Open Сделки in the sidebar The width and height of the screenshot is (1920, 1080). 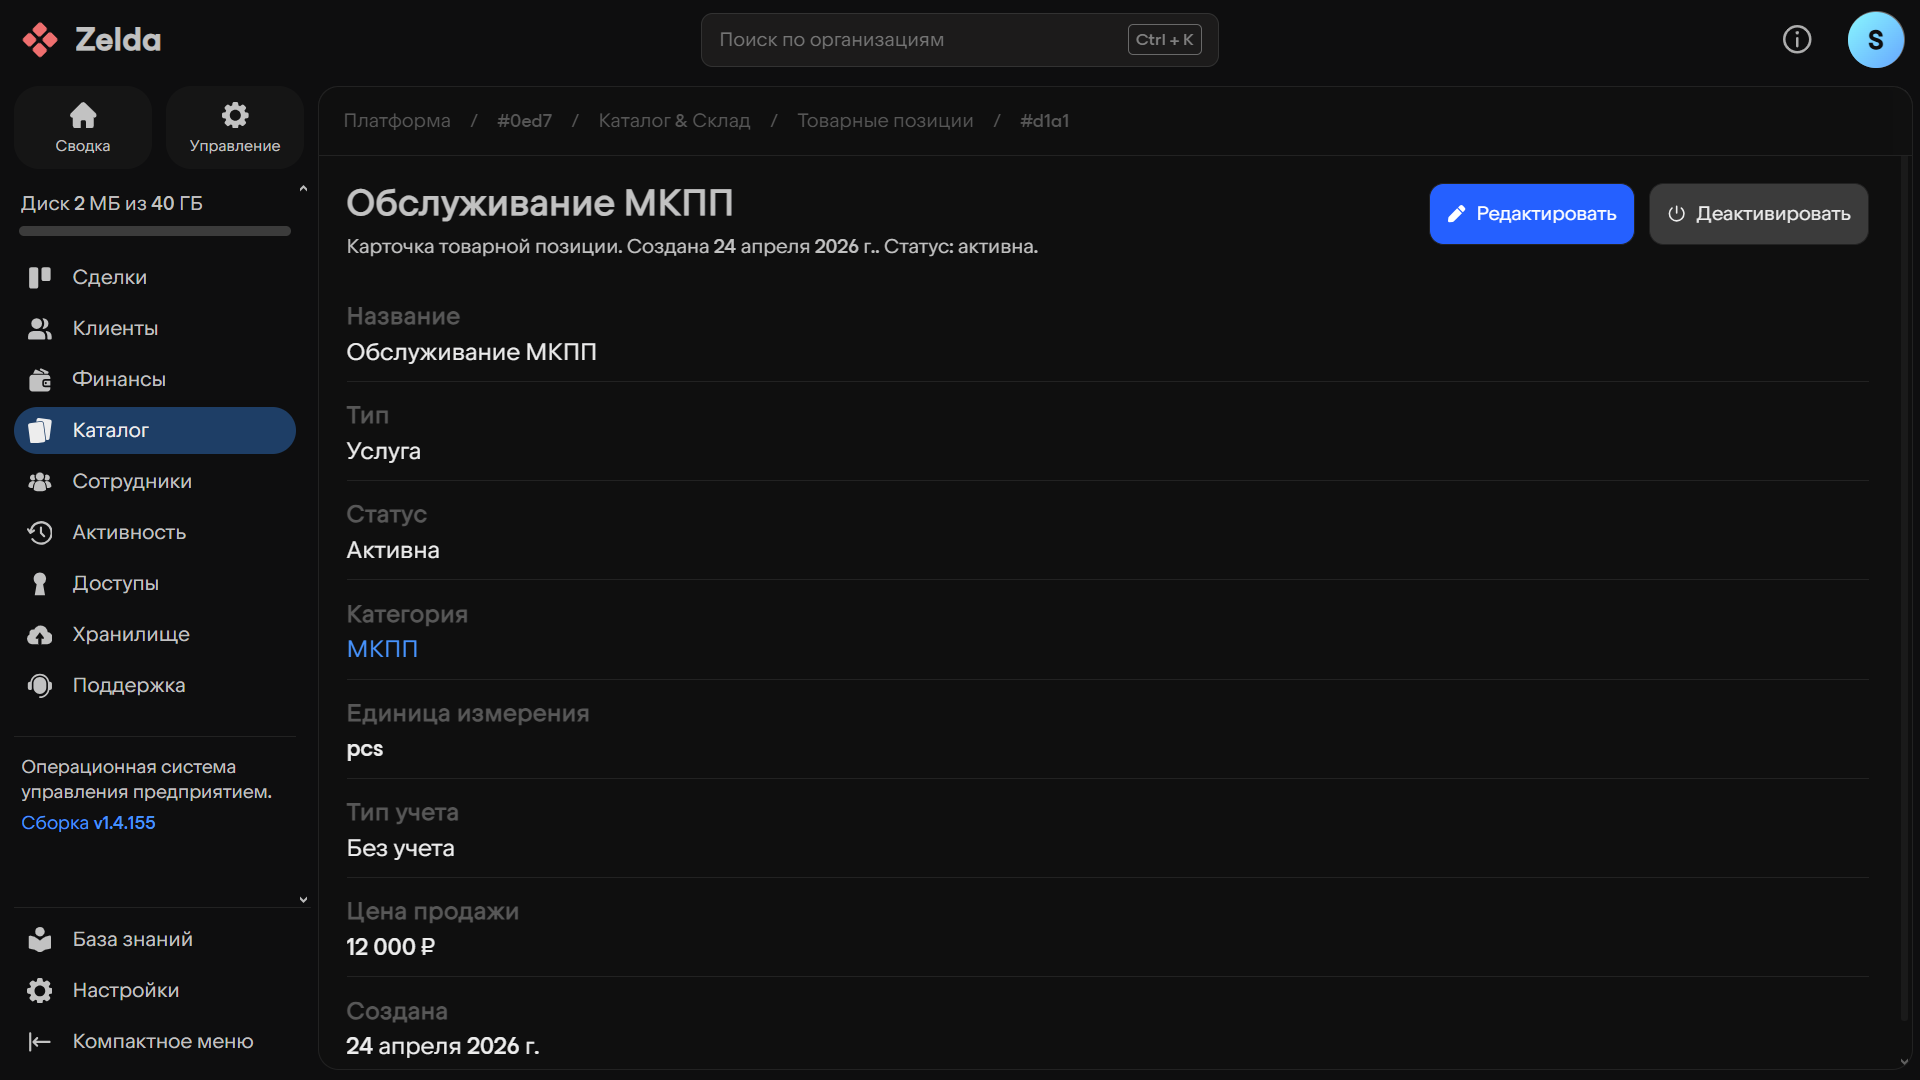[109, 277]
